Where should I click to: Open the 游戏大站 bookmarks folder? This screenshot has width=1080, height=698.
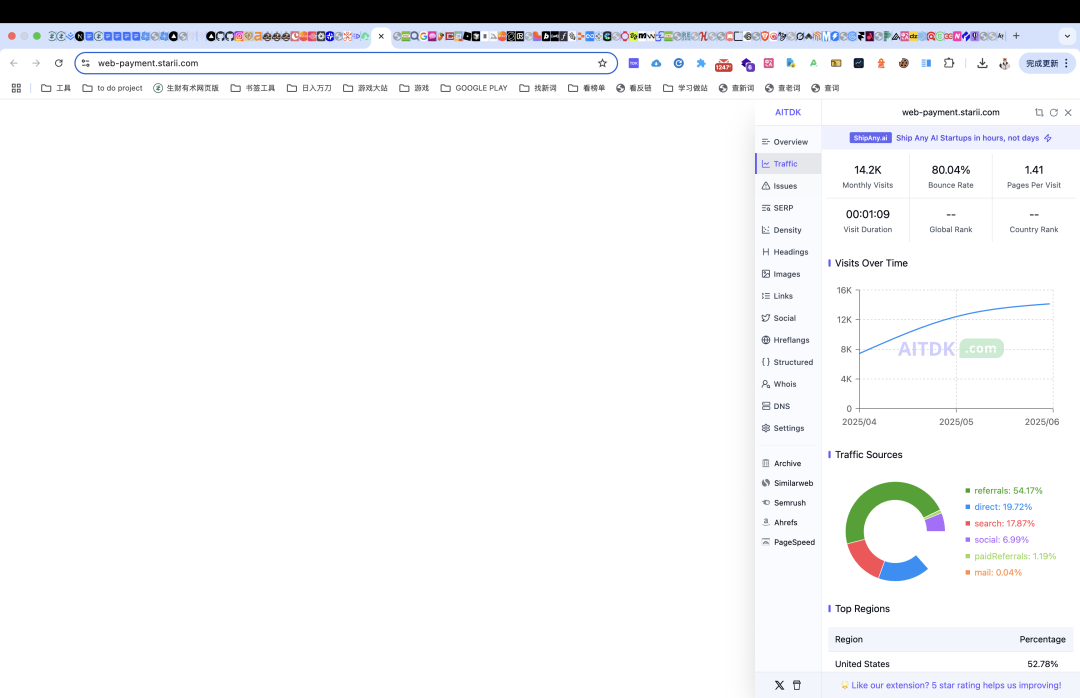pyautogui.click(x=365, y=88)
